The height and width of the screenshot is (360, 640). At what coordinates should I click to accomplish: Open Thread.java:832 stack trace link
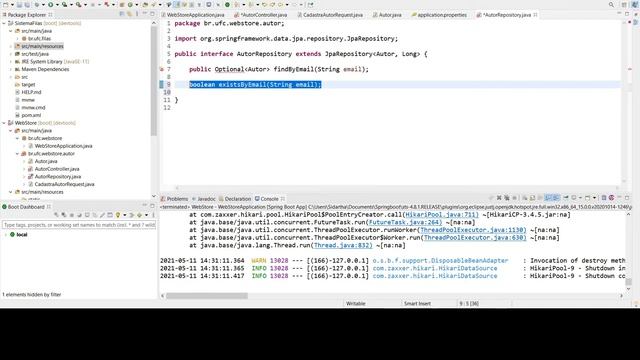tap(342, 245)
